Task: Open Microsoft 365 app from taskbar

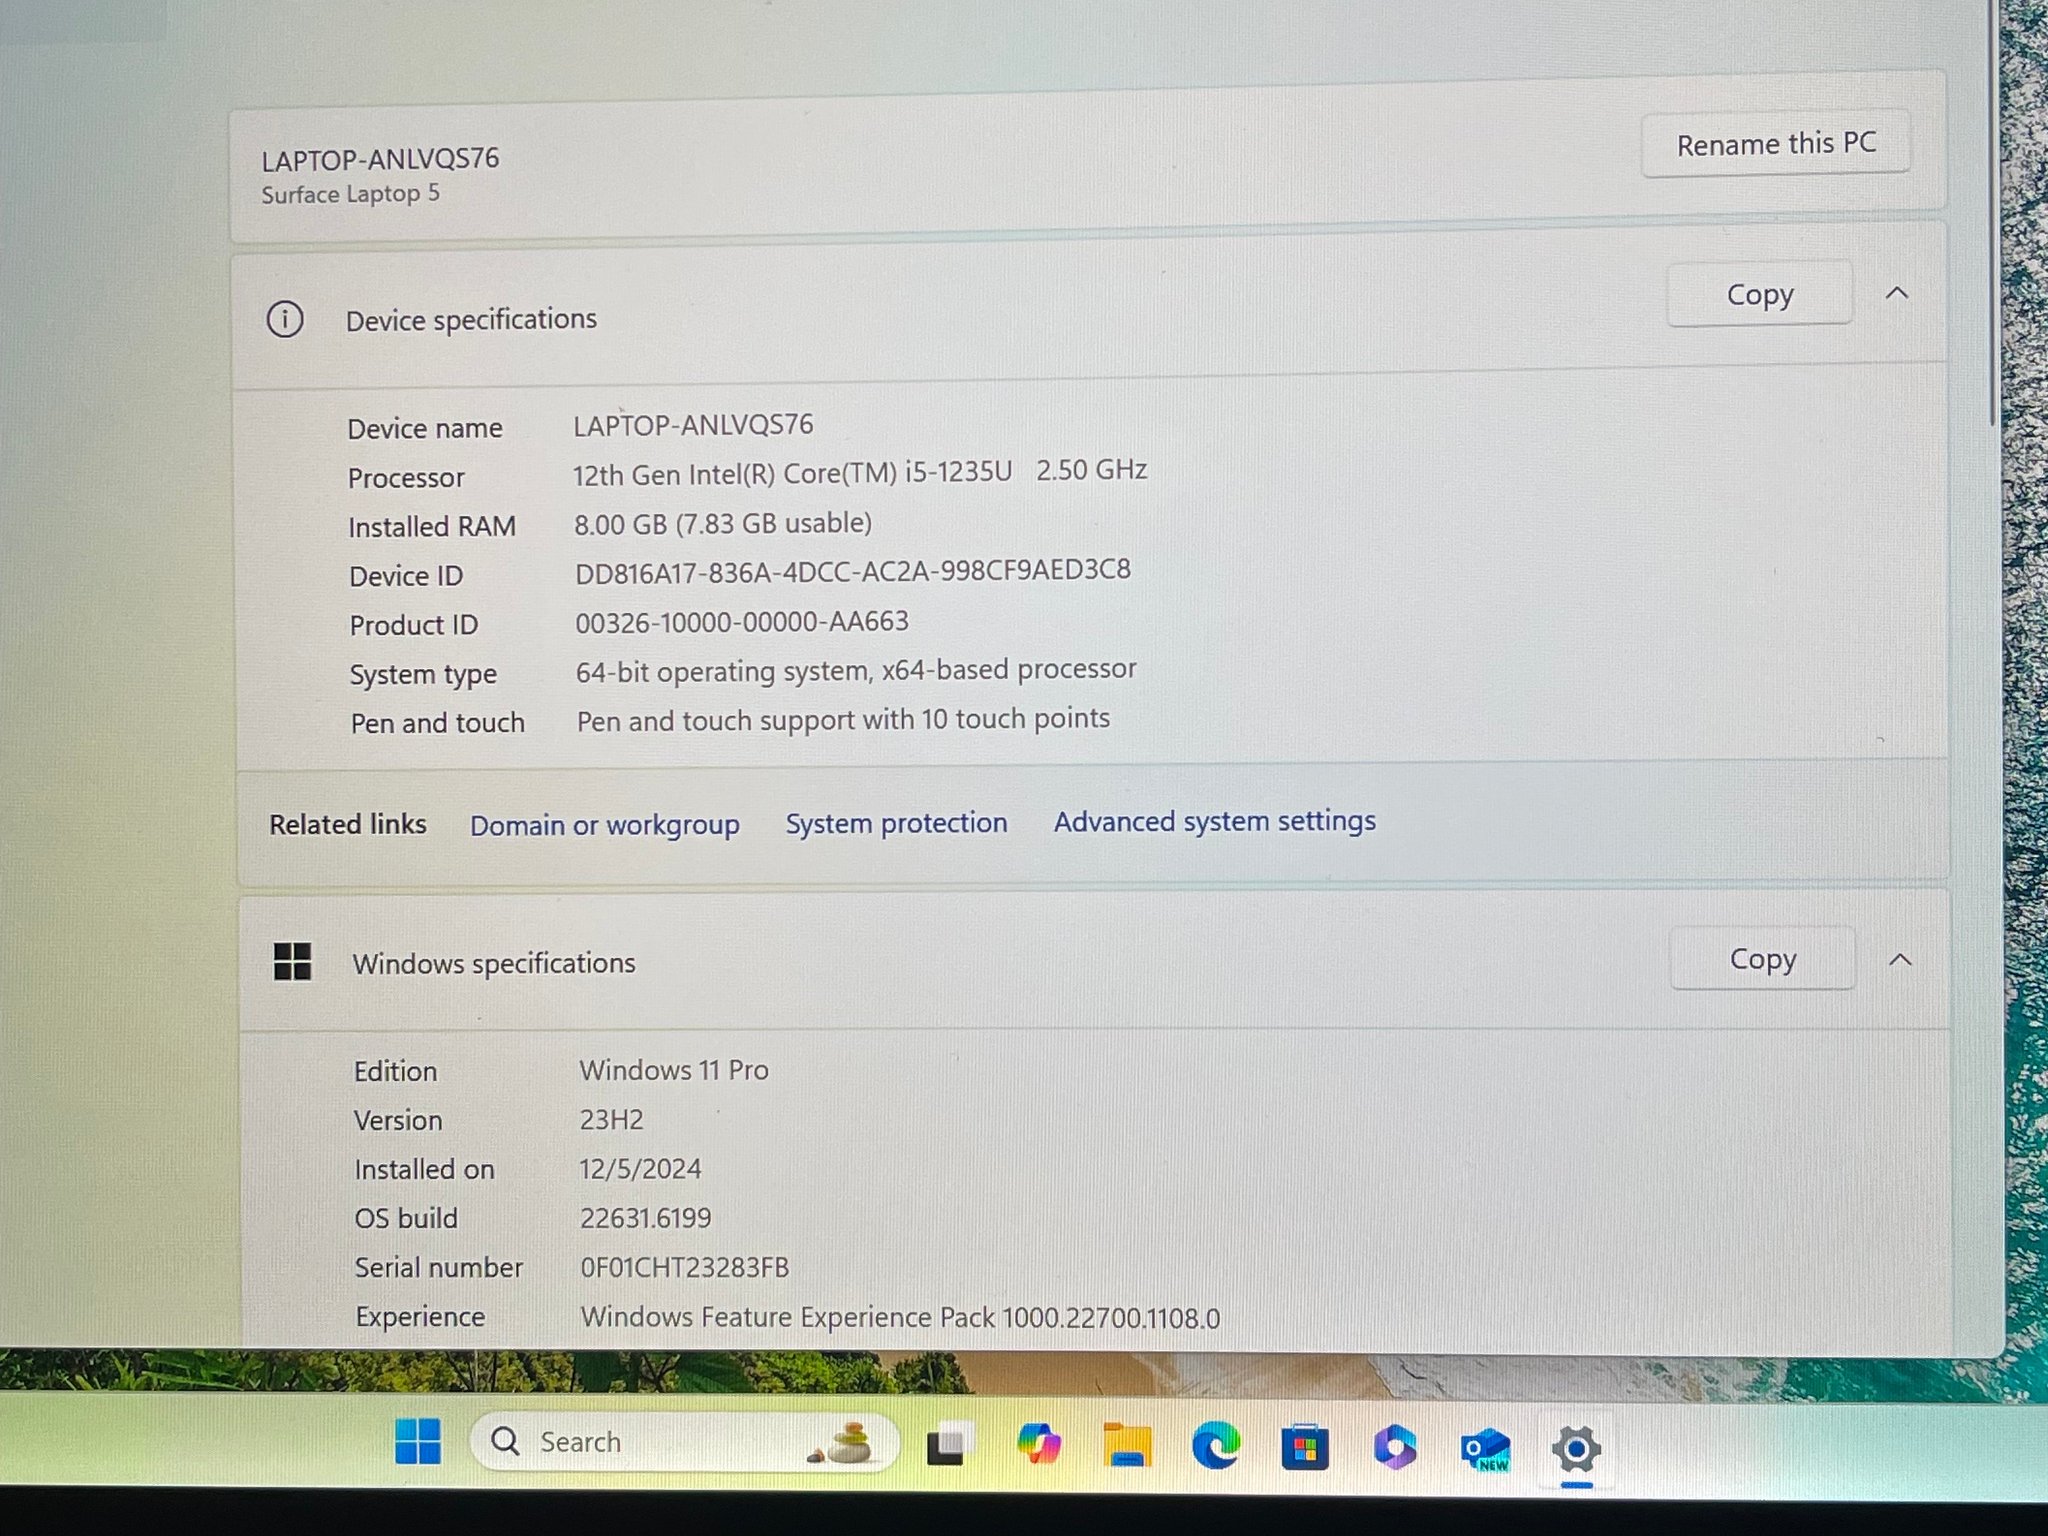Action: point(1395,1447)
